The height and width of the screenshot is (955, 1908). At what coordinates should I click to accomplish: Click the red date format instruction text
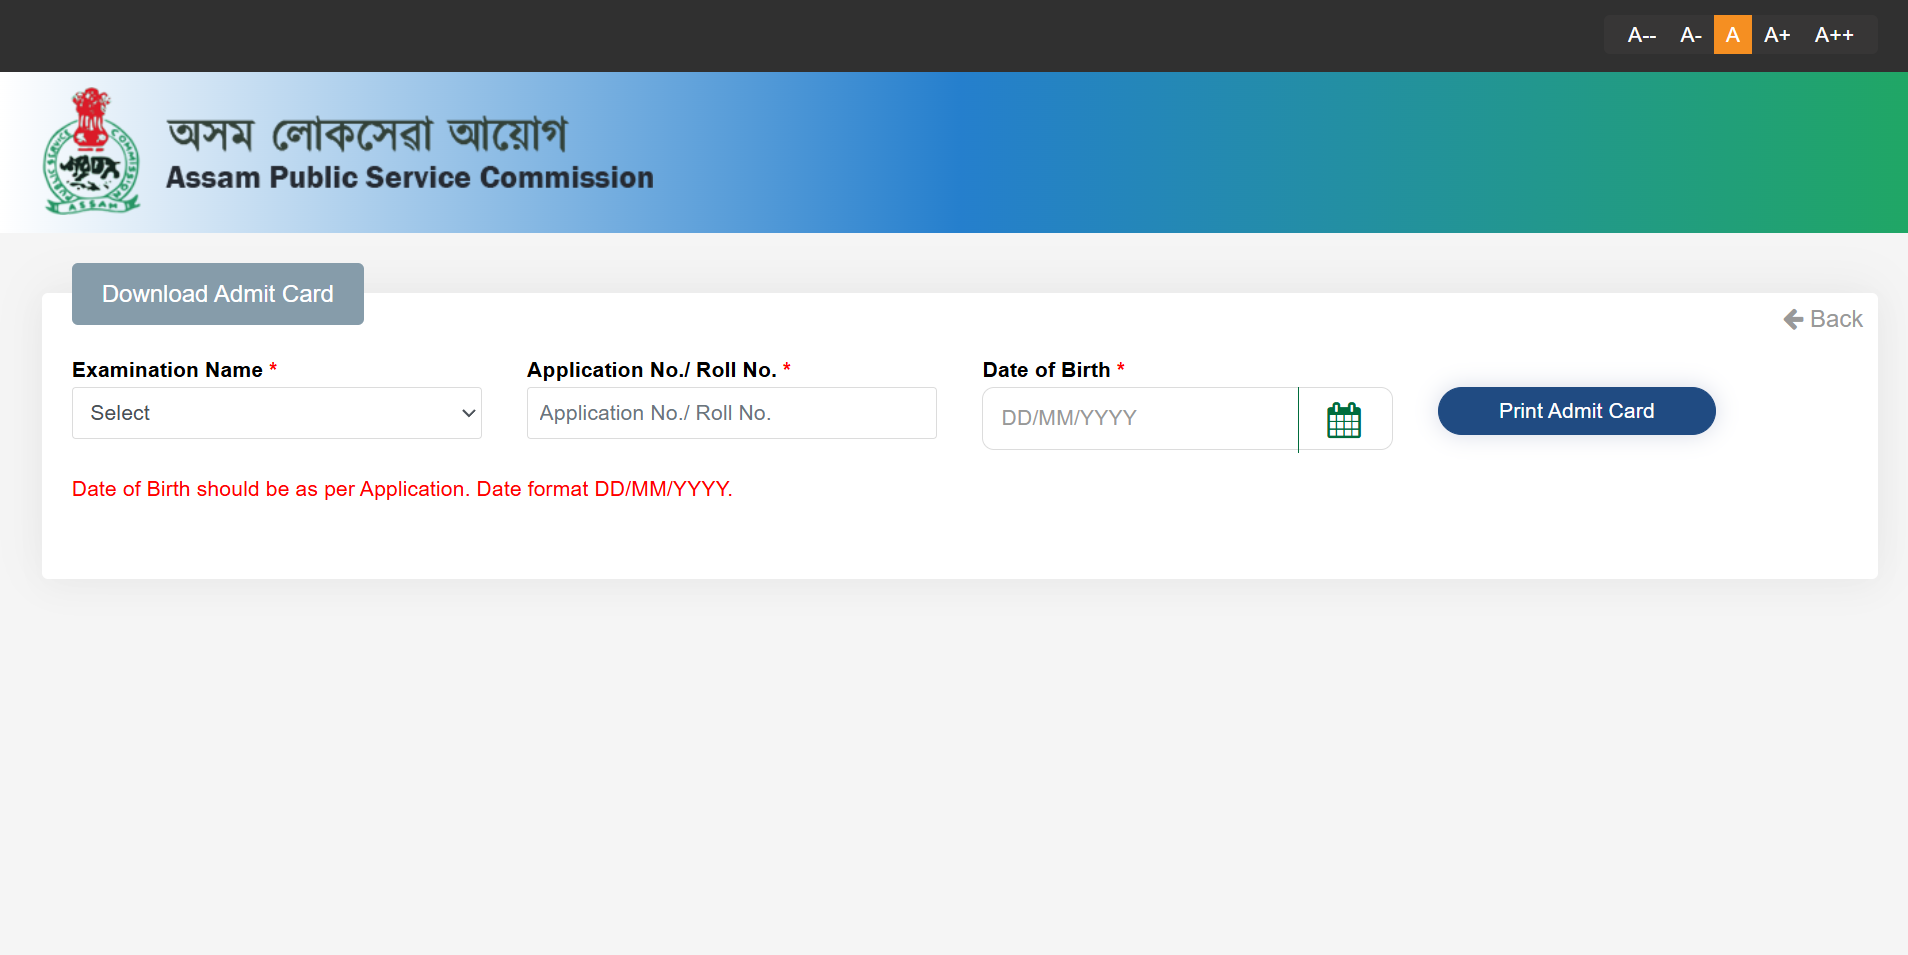click(x=401, y=489)
